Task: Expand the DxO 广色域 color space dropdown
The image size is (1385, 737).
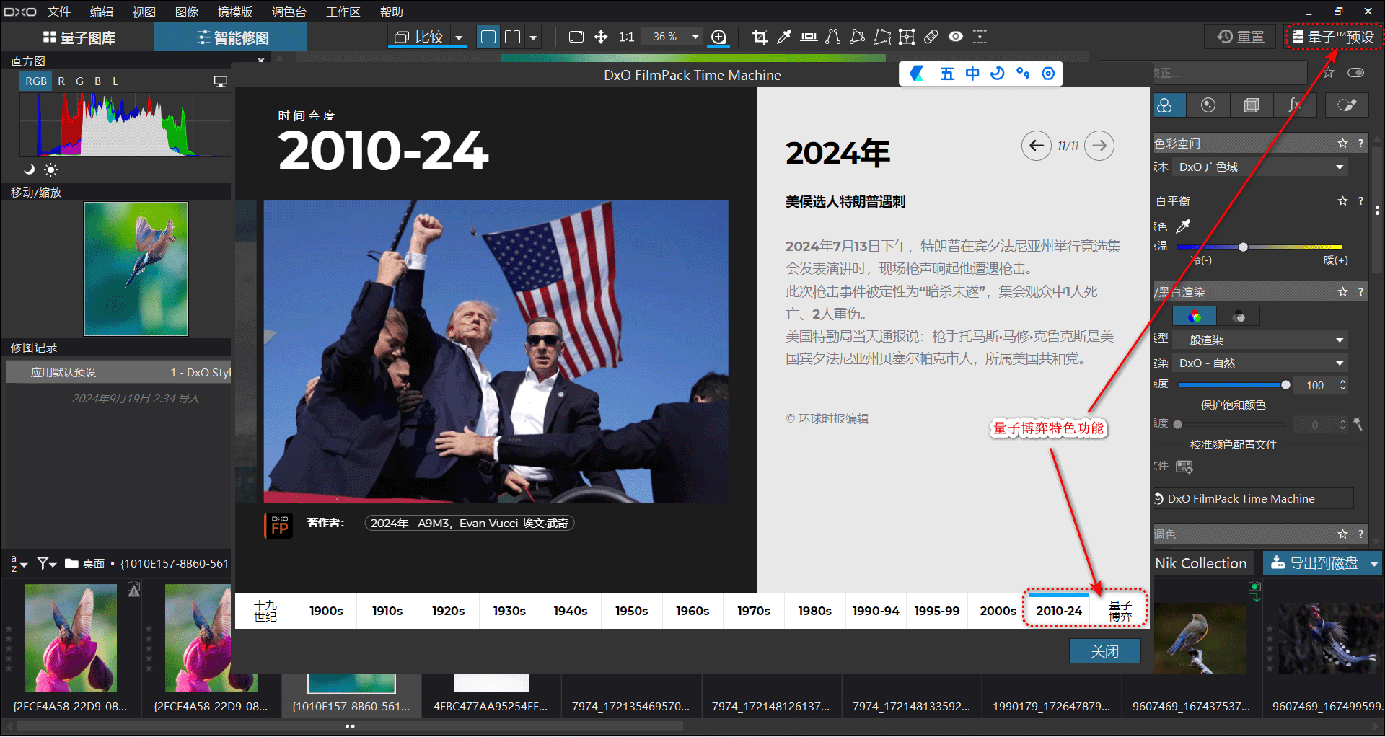Action: pos(1340,167)
